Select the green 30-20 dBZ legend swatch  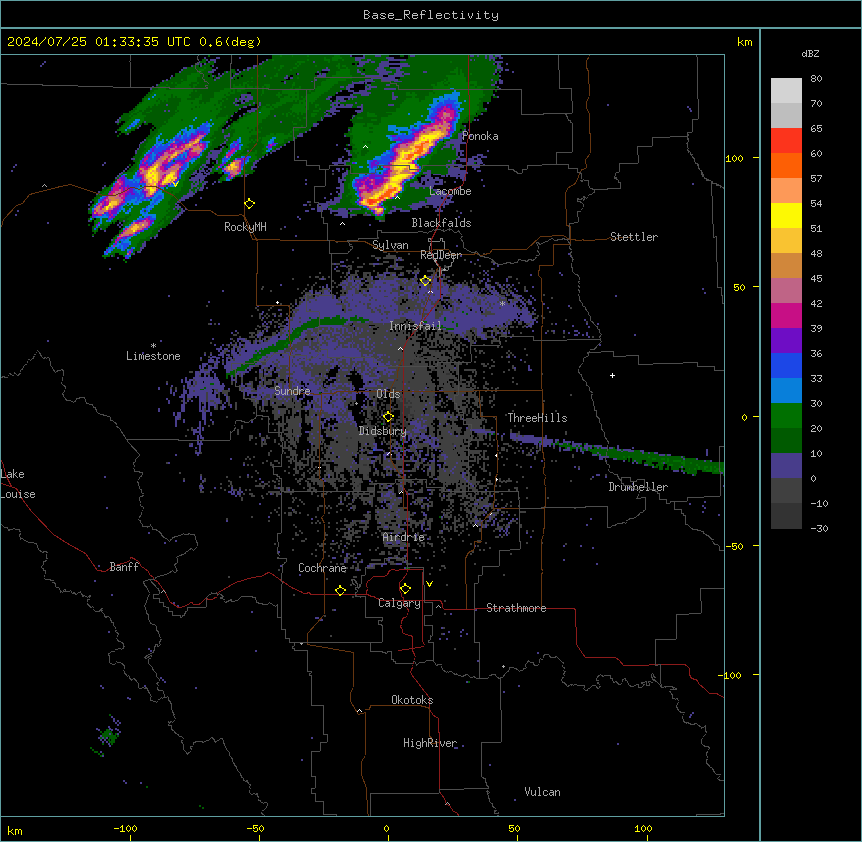786,416
